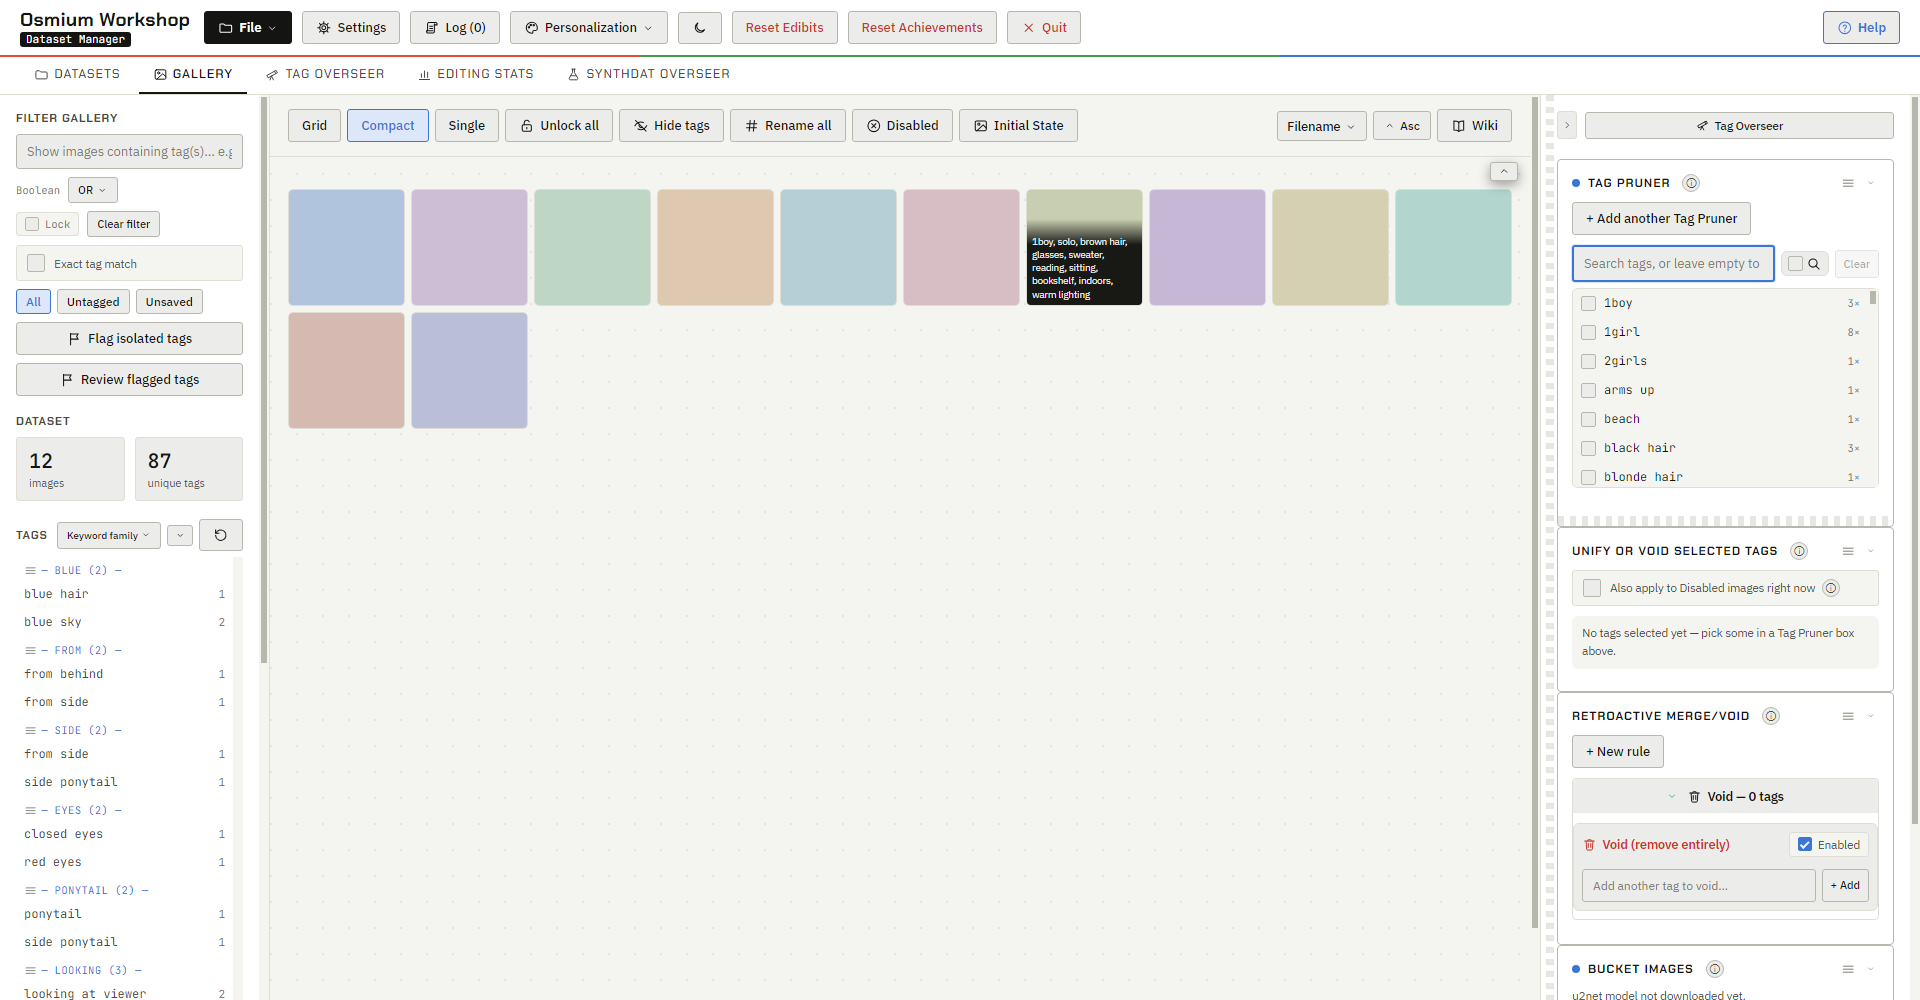Toggle the Lock filter checkbox

tap(32, 224)
